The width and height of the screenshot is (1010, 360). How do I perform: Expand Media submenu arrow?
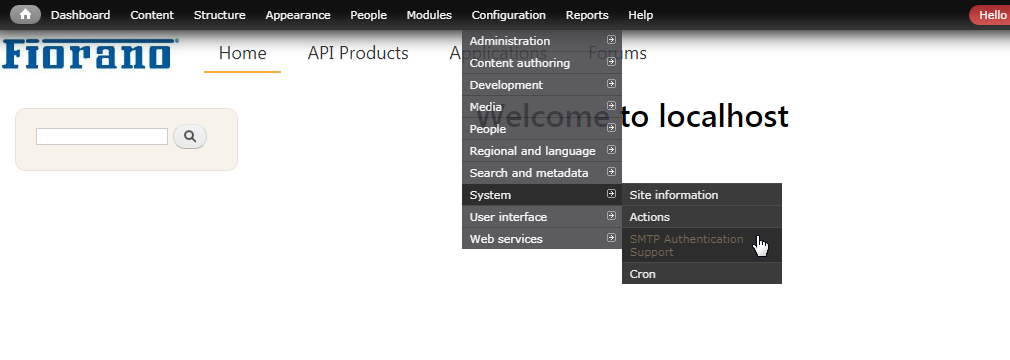click(611, 106)
